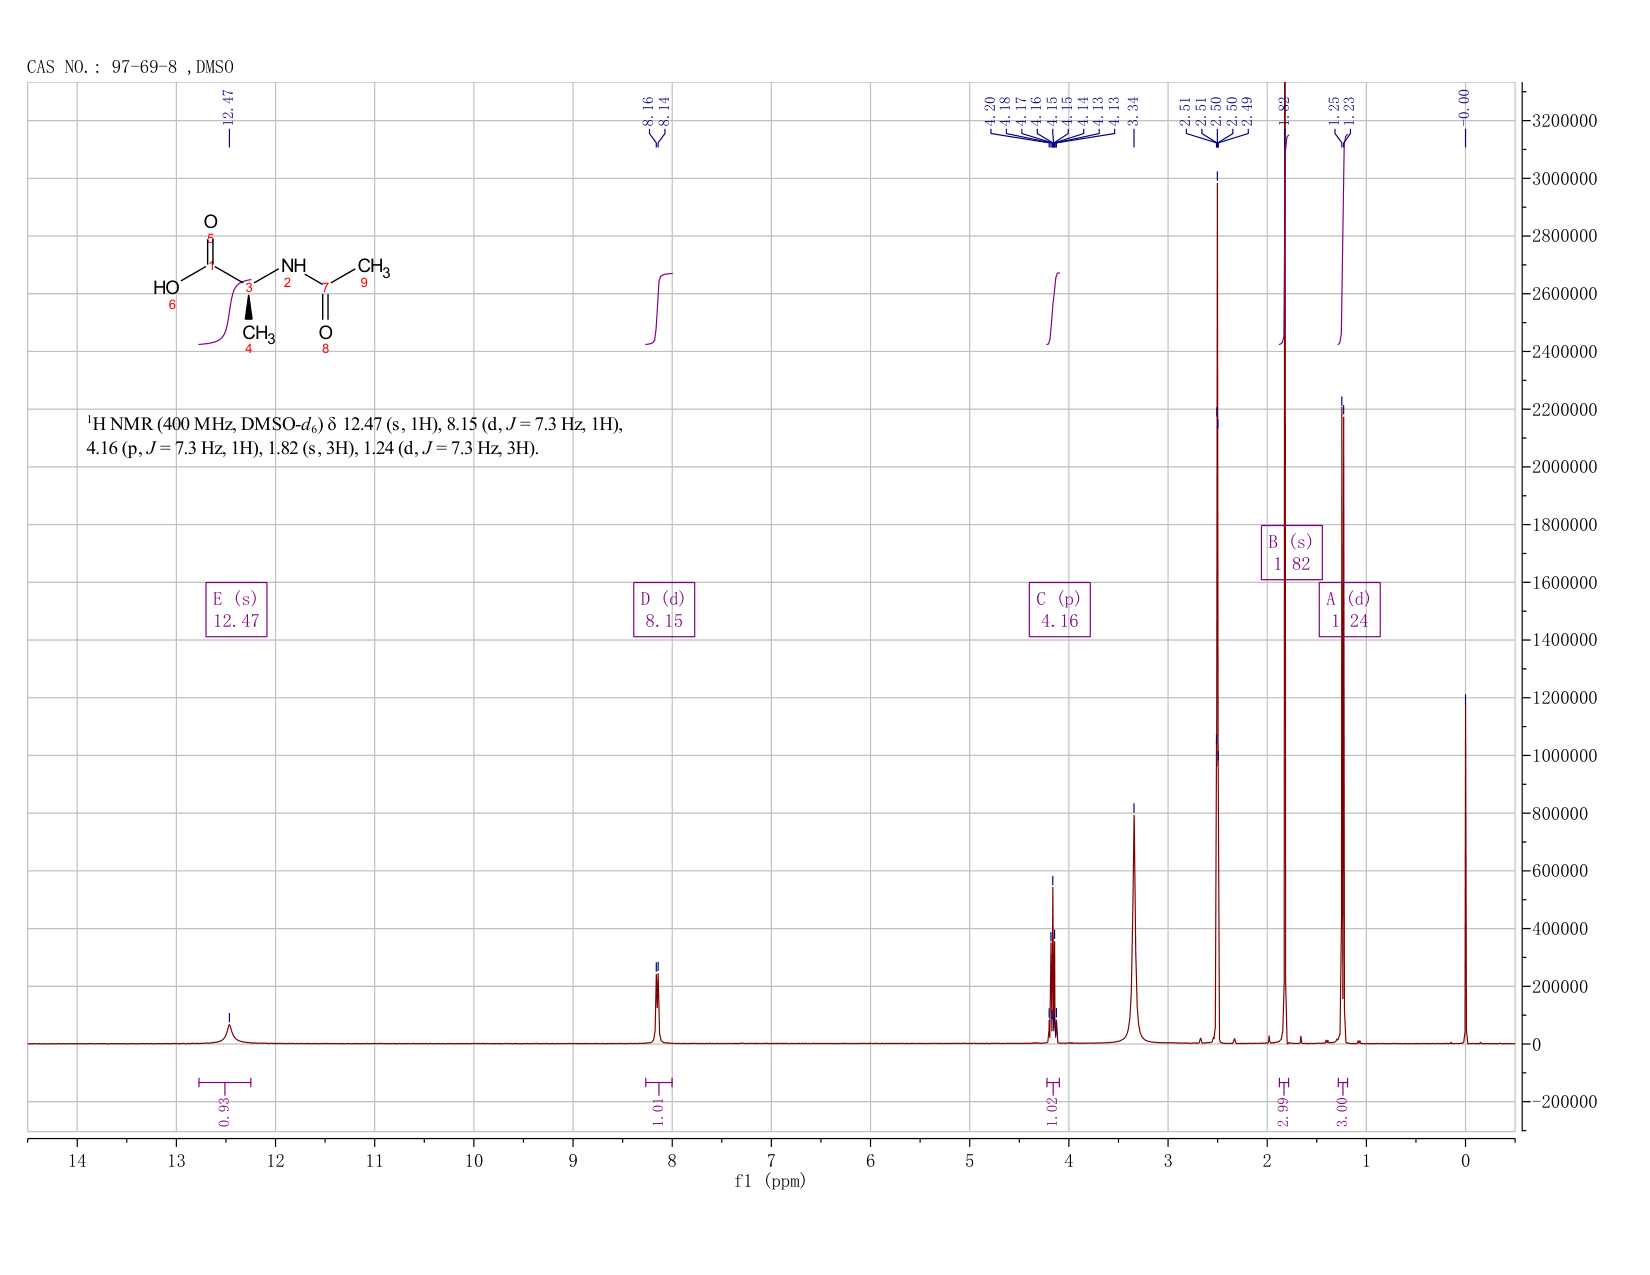Click the 3 tick on ppm axis
This screenshot has height=1275, width=1650.
click(x=1168, y=1160)
